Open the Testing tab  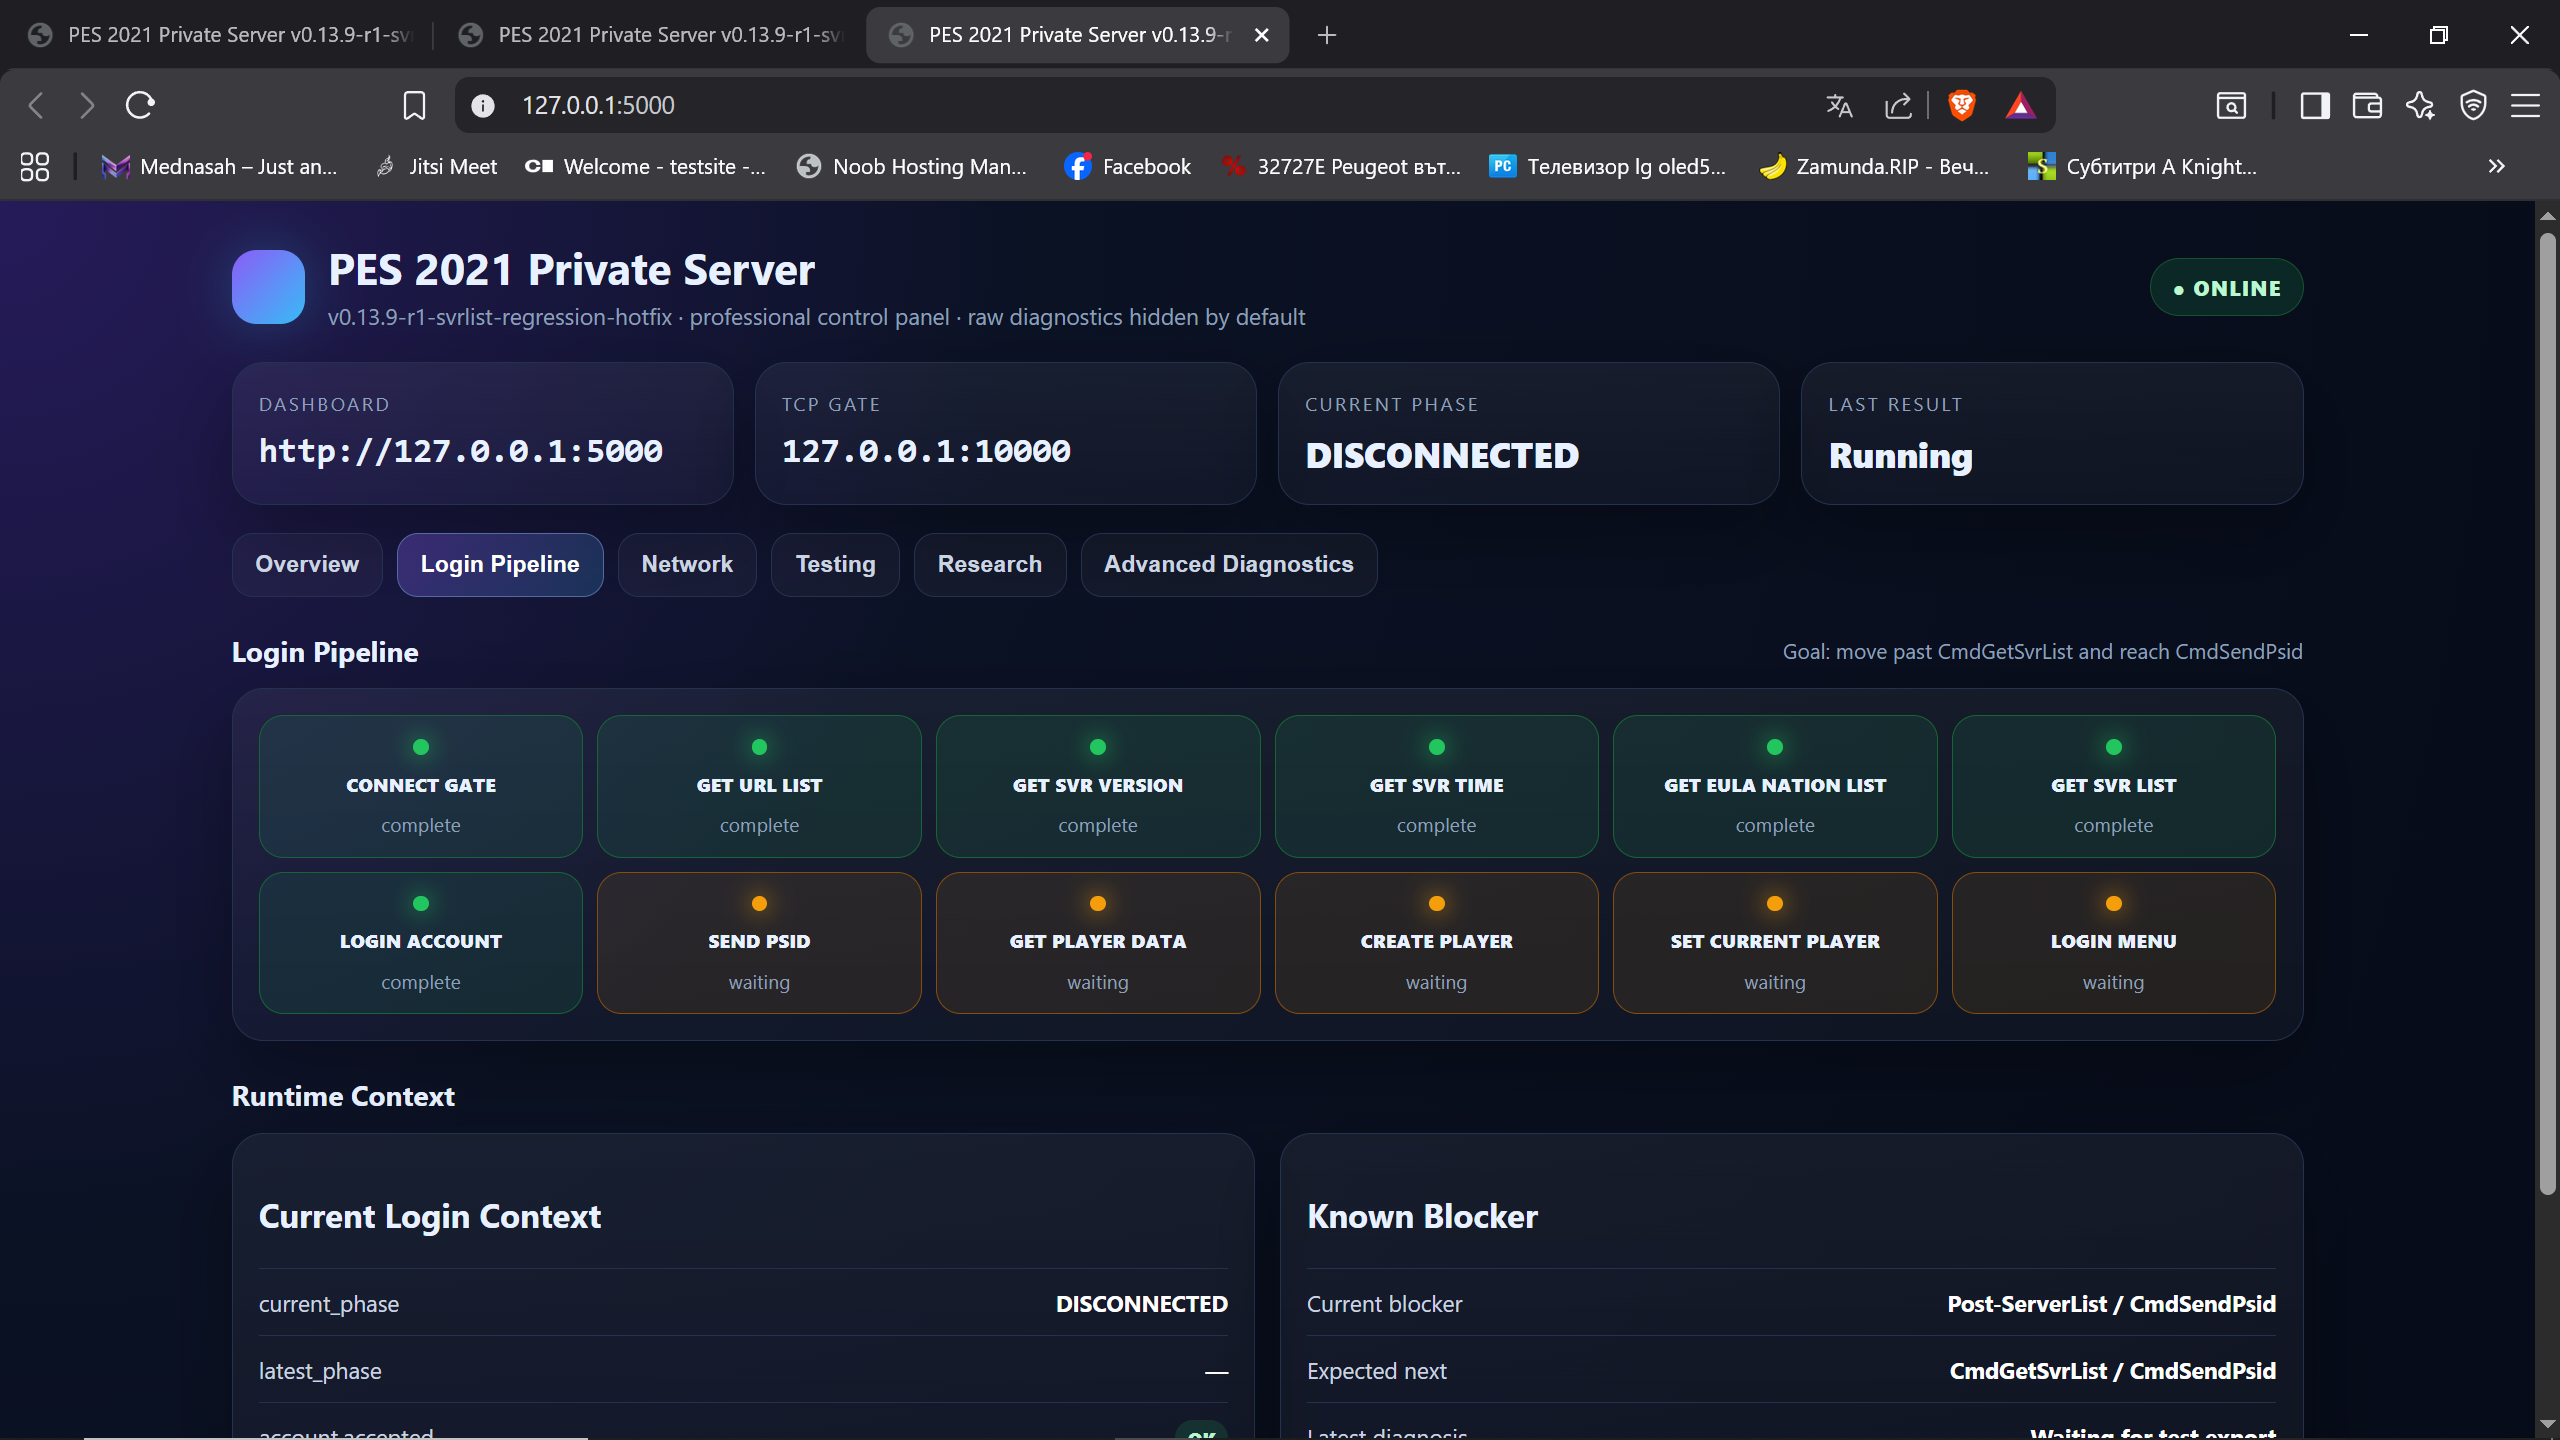click(835, 564)
